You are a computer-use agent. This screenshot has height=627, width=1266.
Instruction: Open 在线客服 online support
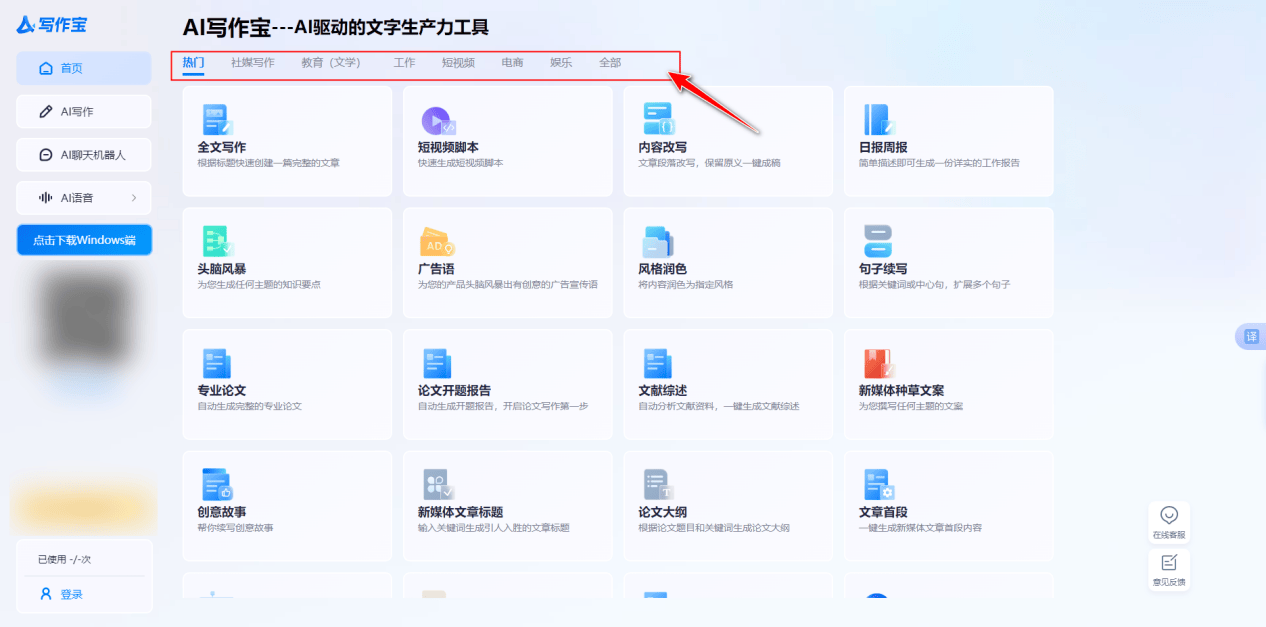(1169, 522)
